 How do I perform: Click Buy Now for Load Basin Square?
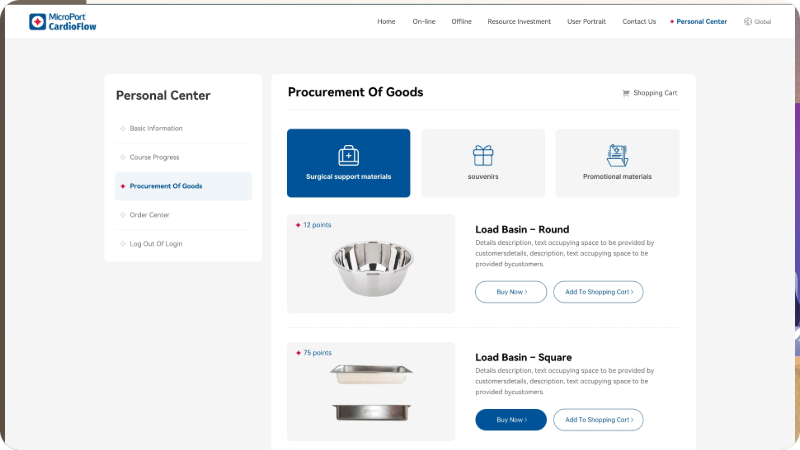click(x=511, y=420)
